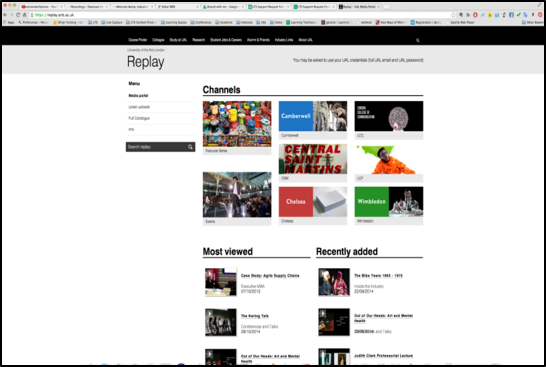The width and height of the screenshot is (546, 367).
Task: Open the Camberwell channel thumbnail
Action: [x=313, y=116]
